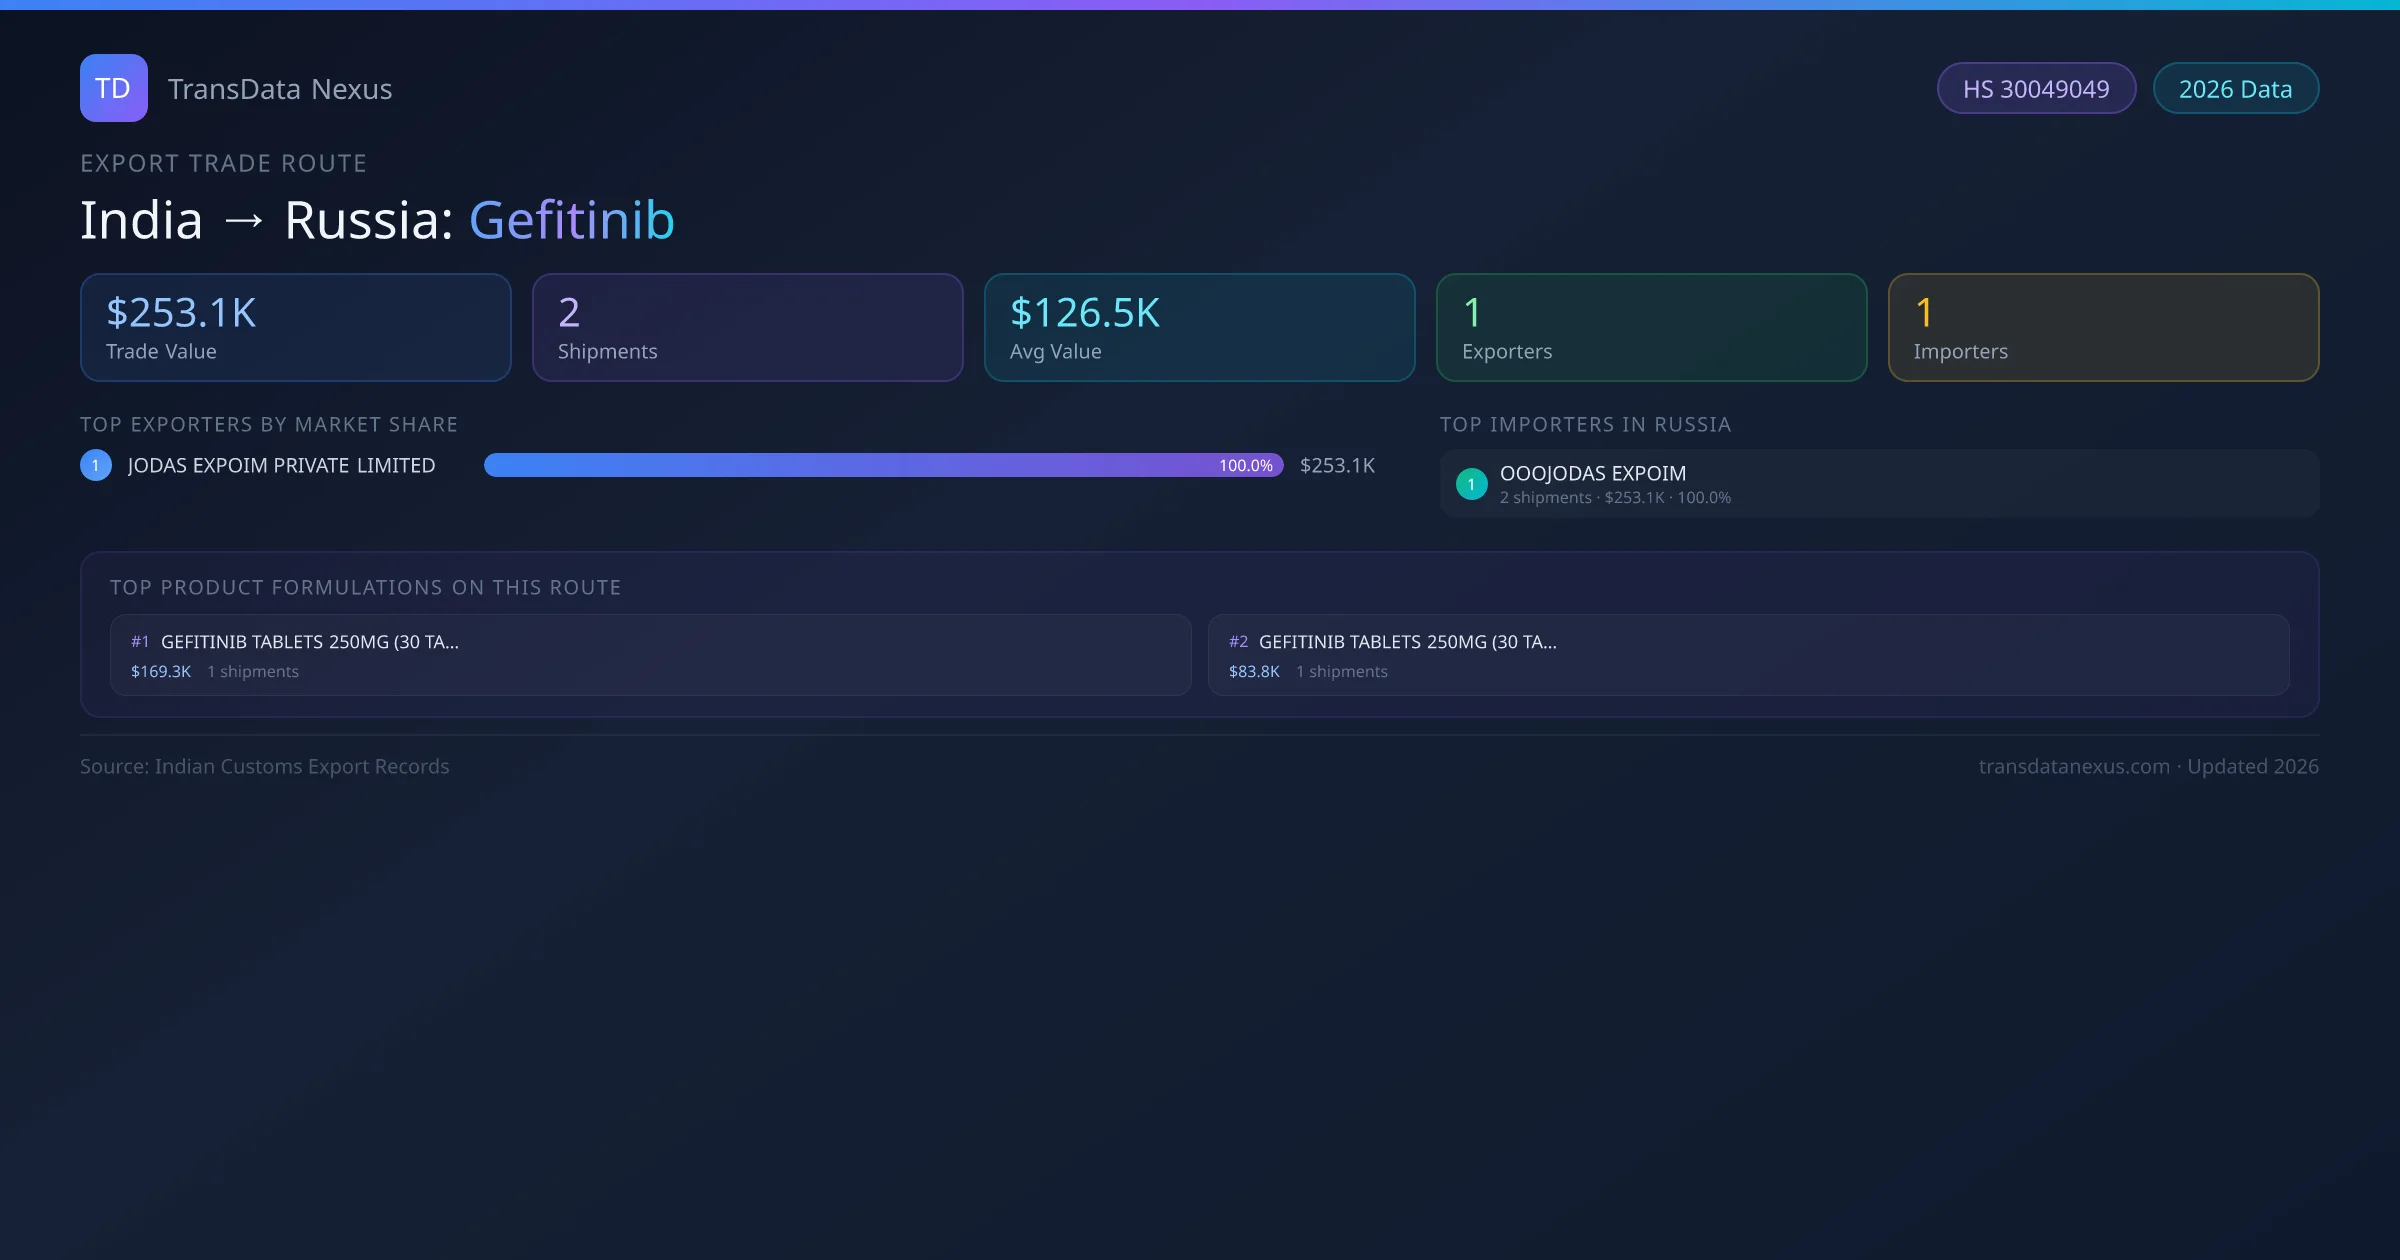Open the #2 Gefitinib tablets formulation card
The image size is (2400, 1260).
1748,655
